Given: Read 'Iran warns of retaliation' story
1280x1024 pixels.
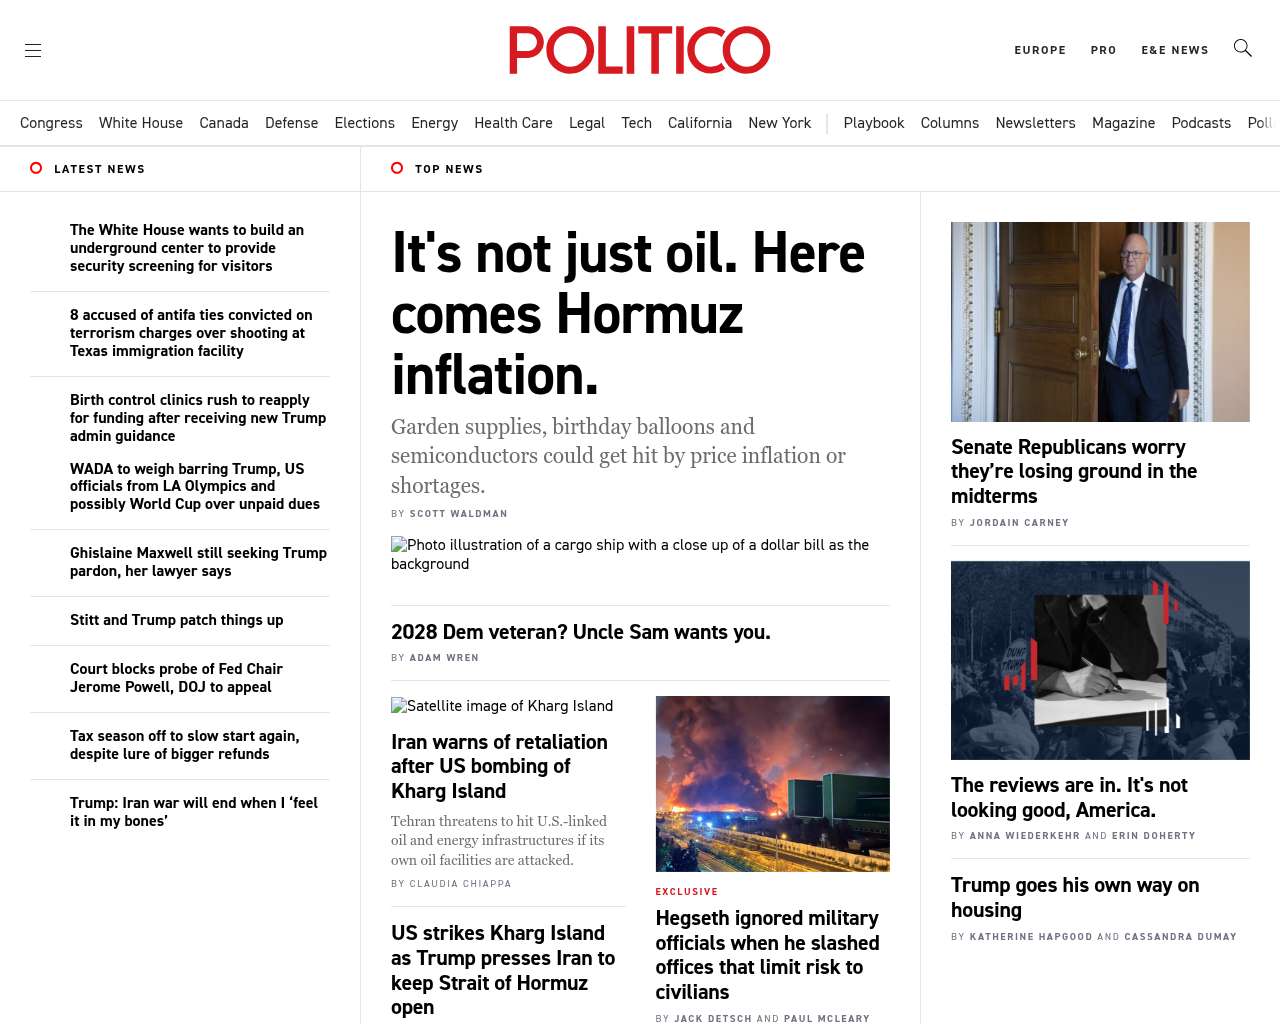Looking at the screenshot, I should pos(499,767).
